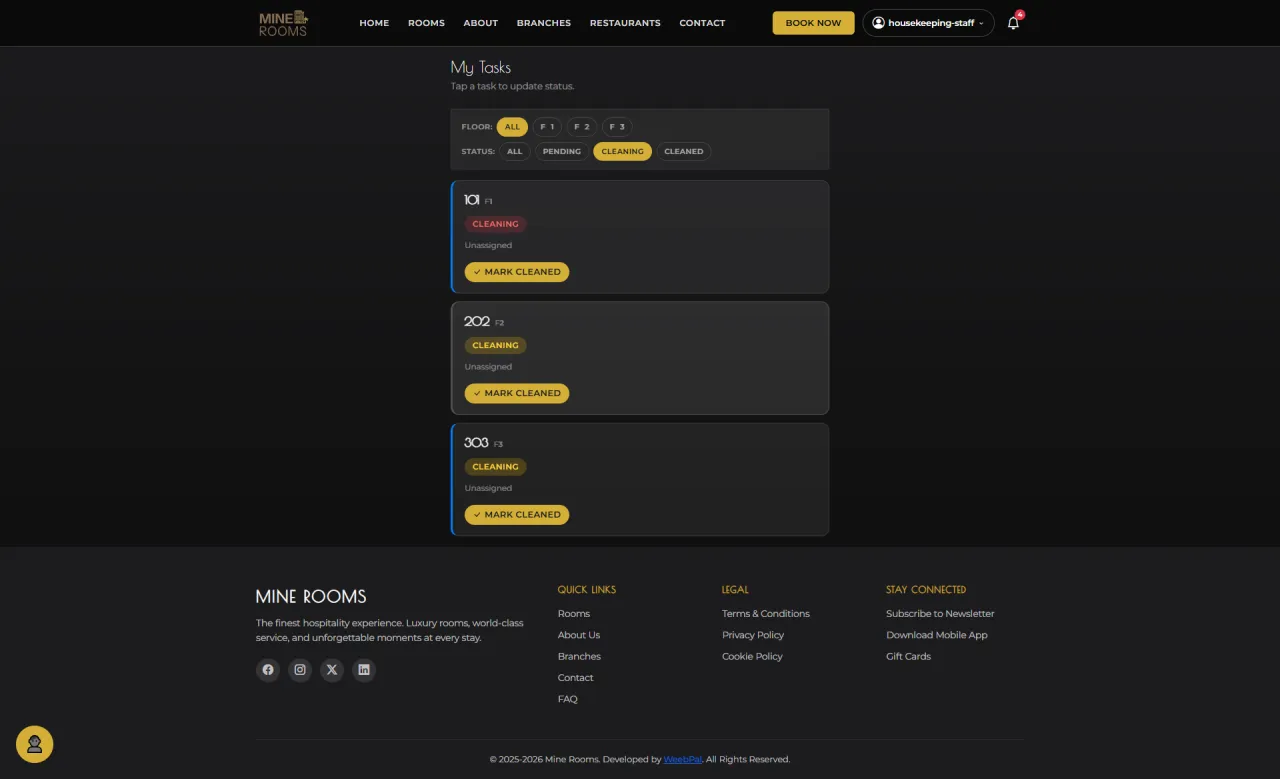
Task: Select the Cleaned status filter
Action: click(x=684, y=152)
